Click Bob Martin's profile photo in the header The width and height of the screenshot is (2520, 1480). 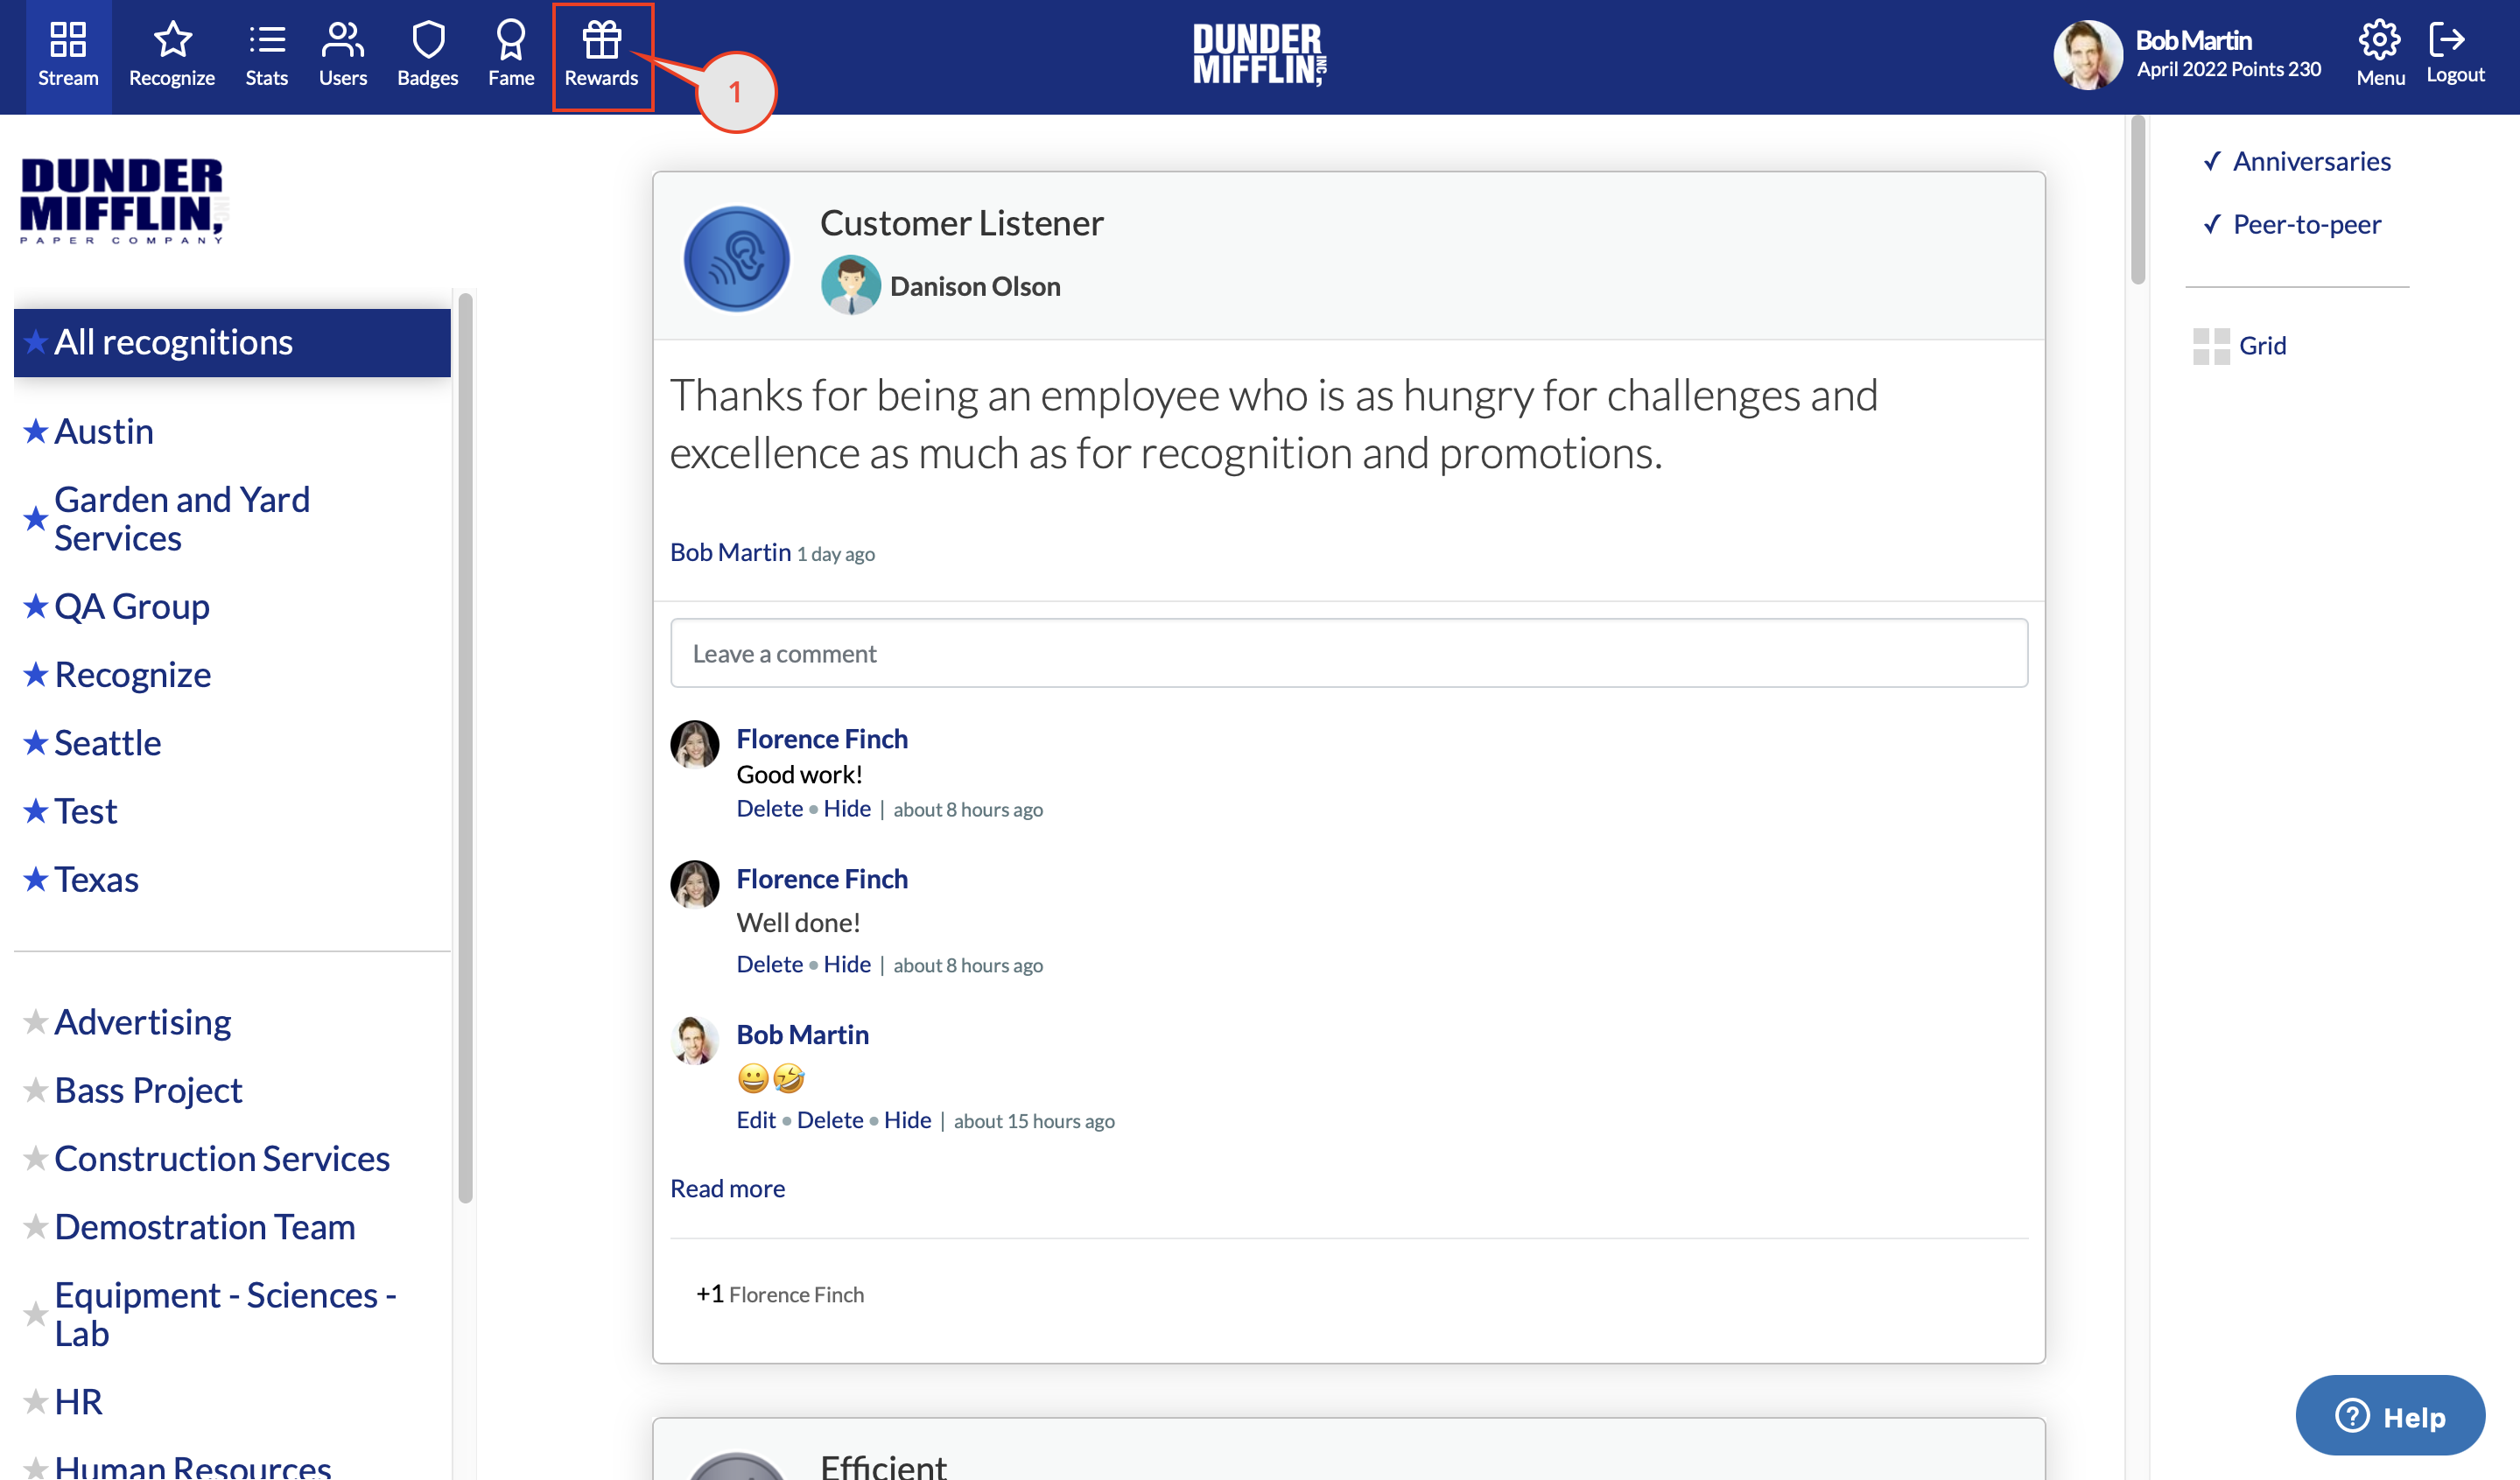click(x=2087, y=55)
